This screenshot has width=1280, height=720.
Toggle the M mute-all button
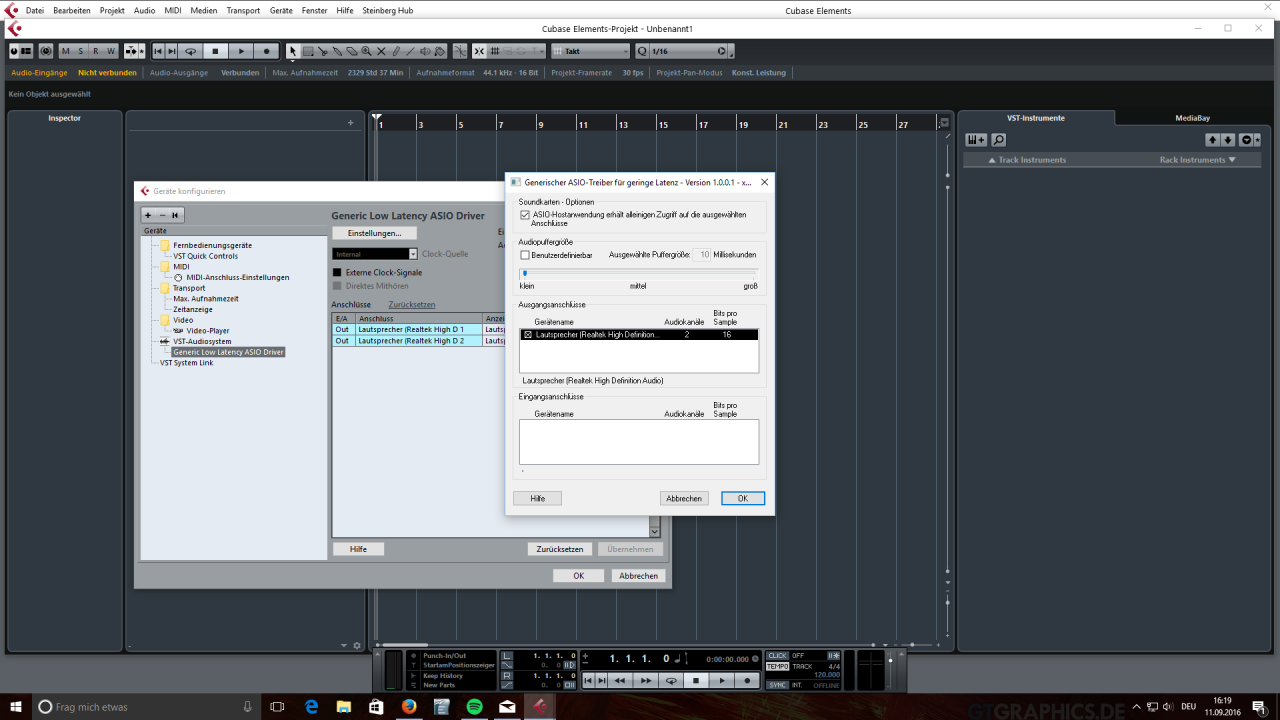(x=66, y=51)
